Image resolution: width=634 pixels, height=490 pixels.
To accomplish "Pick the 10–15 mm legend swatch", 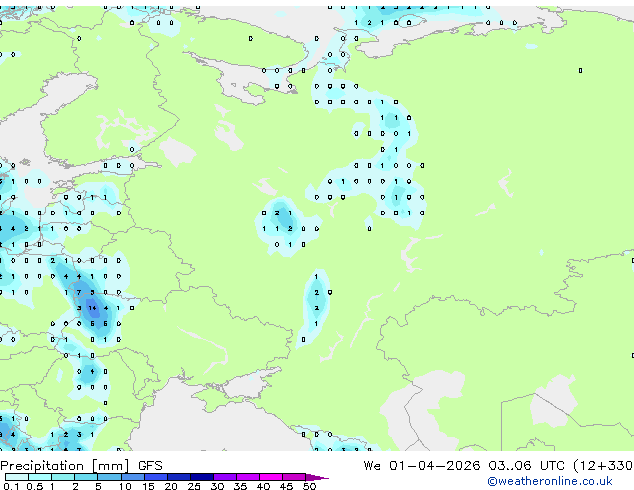I will click(132, 477).
